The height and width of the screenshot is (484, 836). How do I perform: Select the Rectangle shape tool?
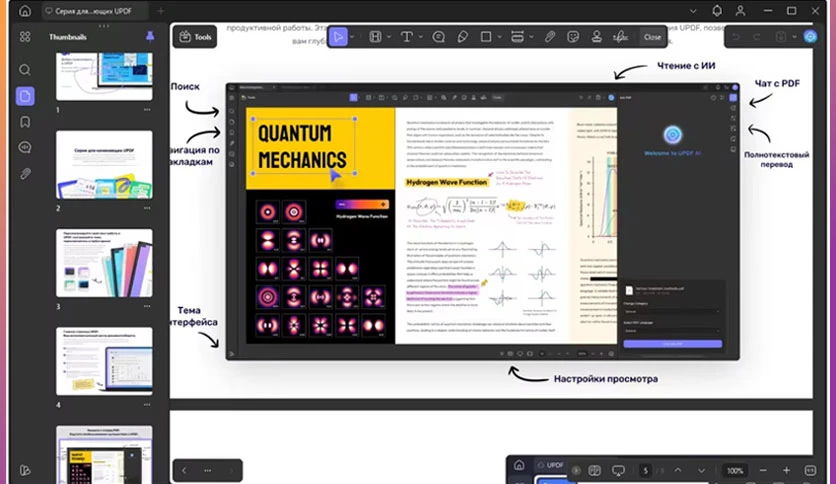click(486, 37)
